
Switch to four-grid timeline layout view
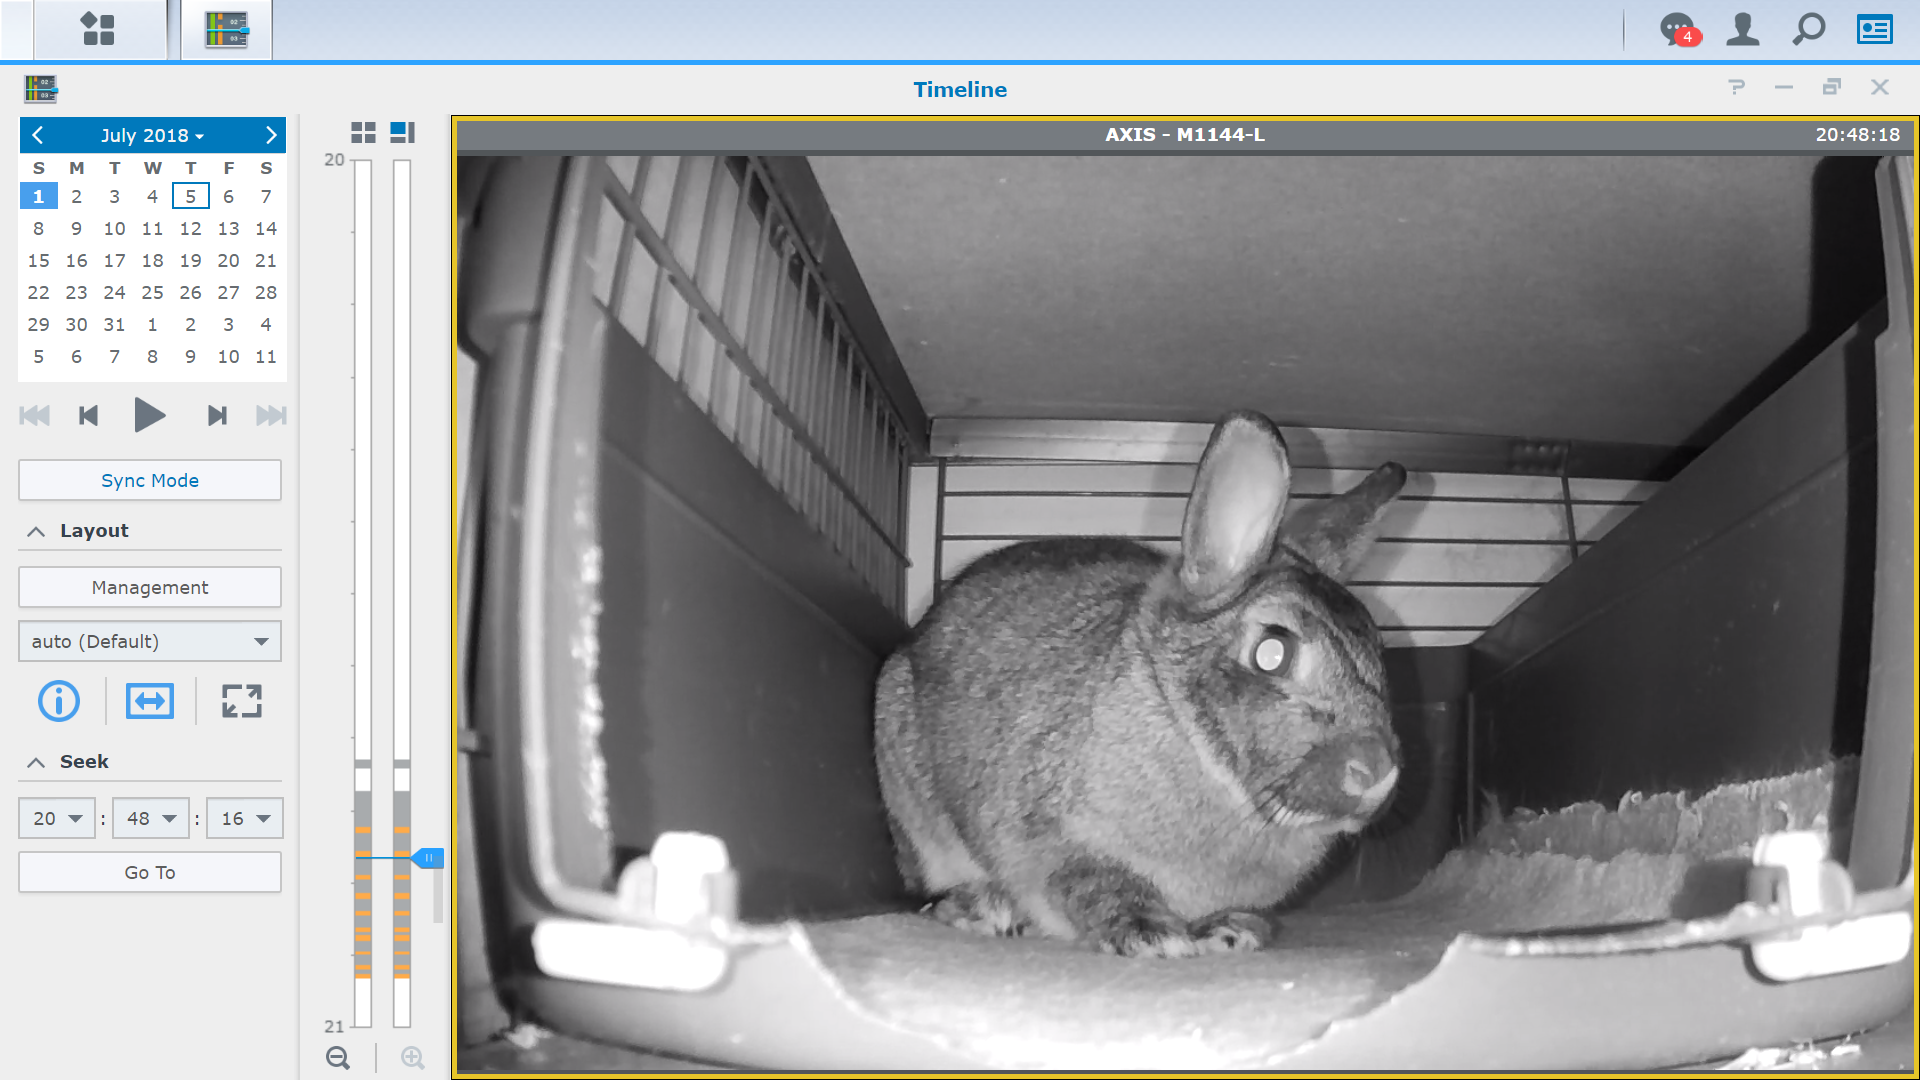pyautogui.click(x=363, y=132)
